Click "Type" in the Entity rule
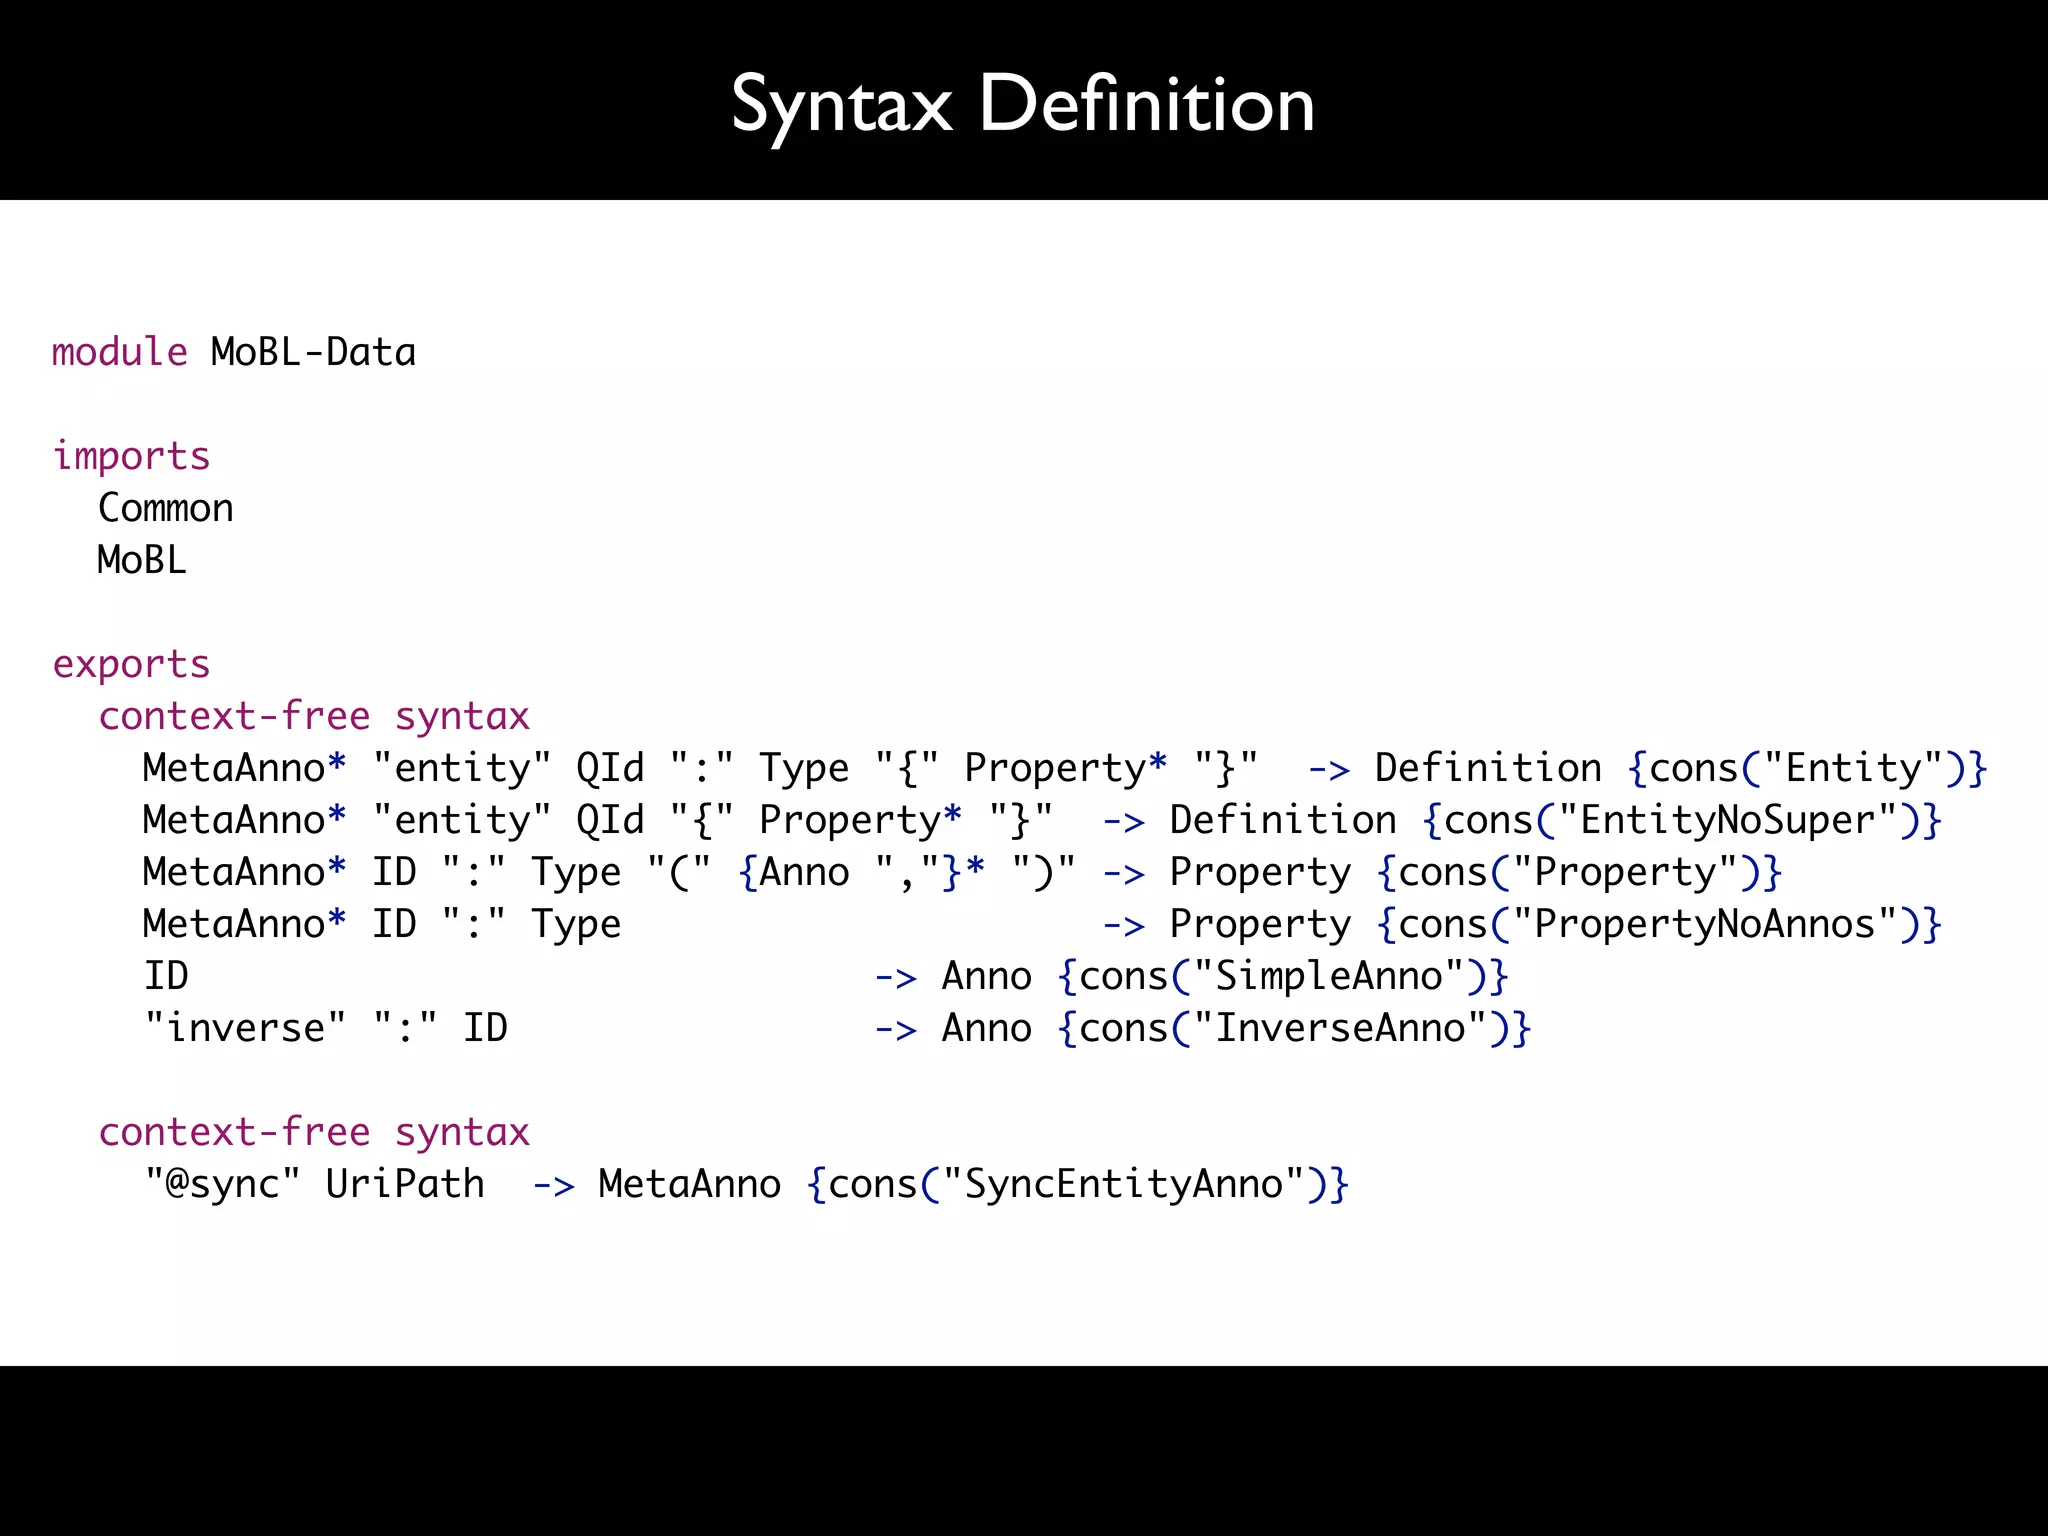 coord(804,770)
